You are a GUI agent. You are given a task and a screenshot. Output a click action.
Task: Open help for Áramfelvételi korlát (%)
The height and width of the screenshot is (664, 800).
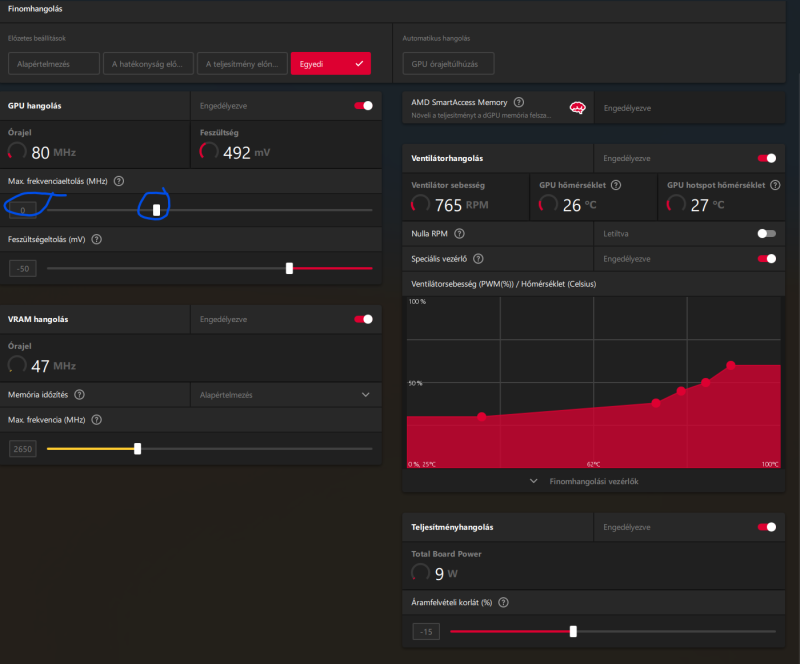(x=503, y=602)
